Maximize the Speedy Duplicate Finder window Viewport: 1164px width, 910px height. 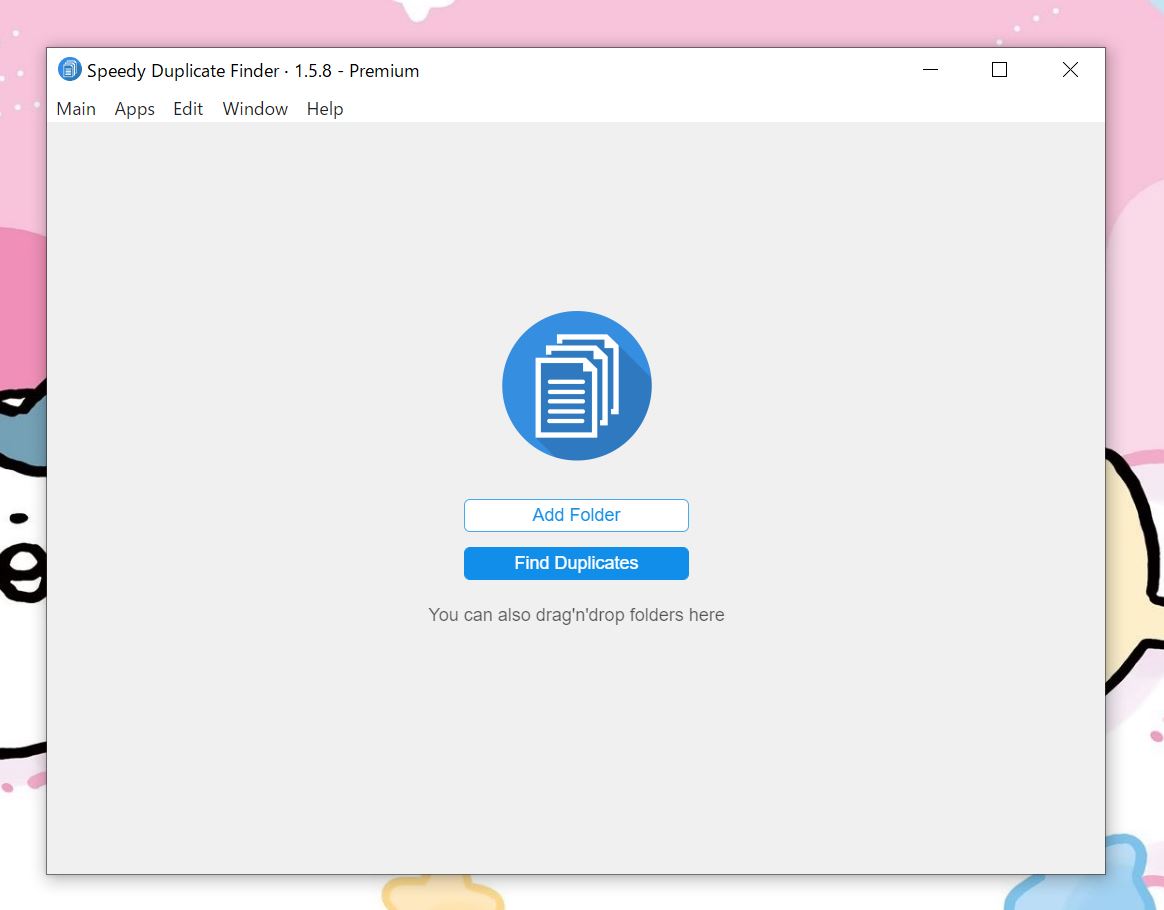coord(999,70)
